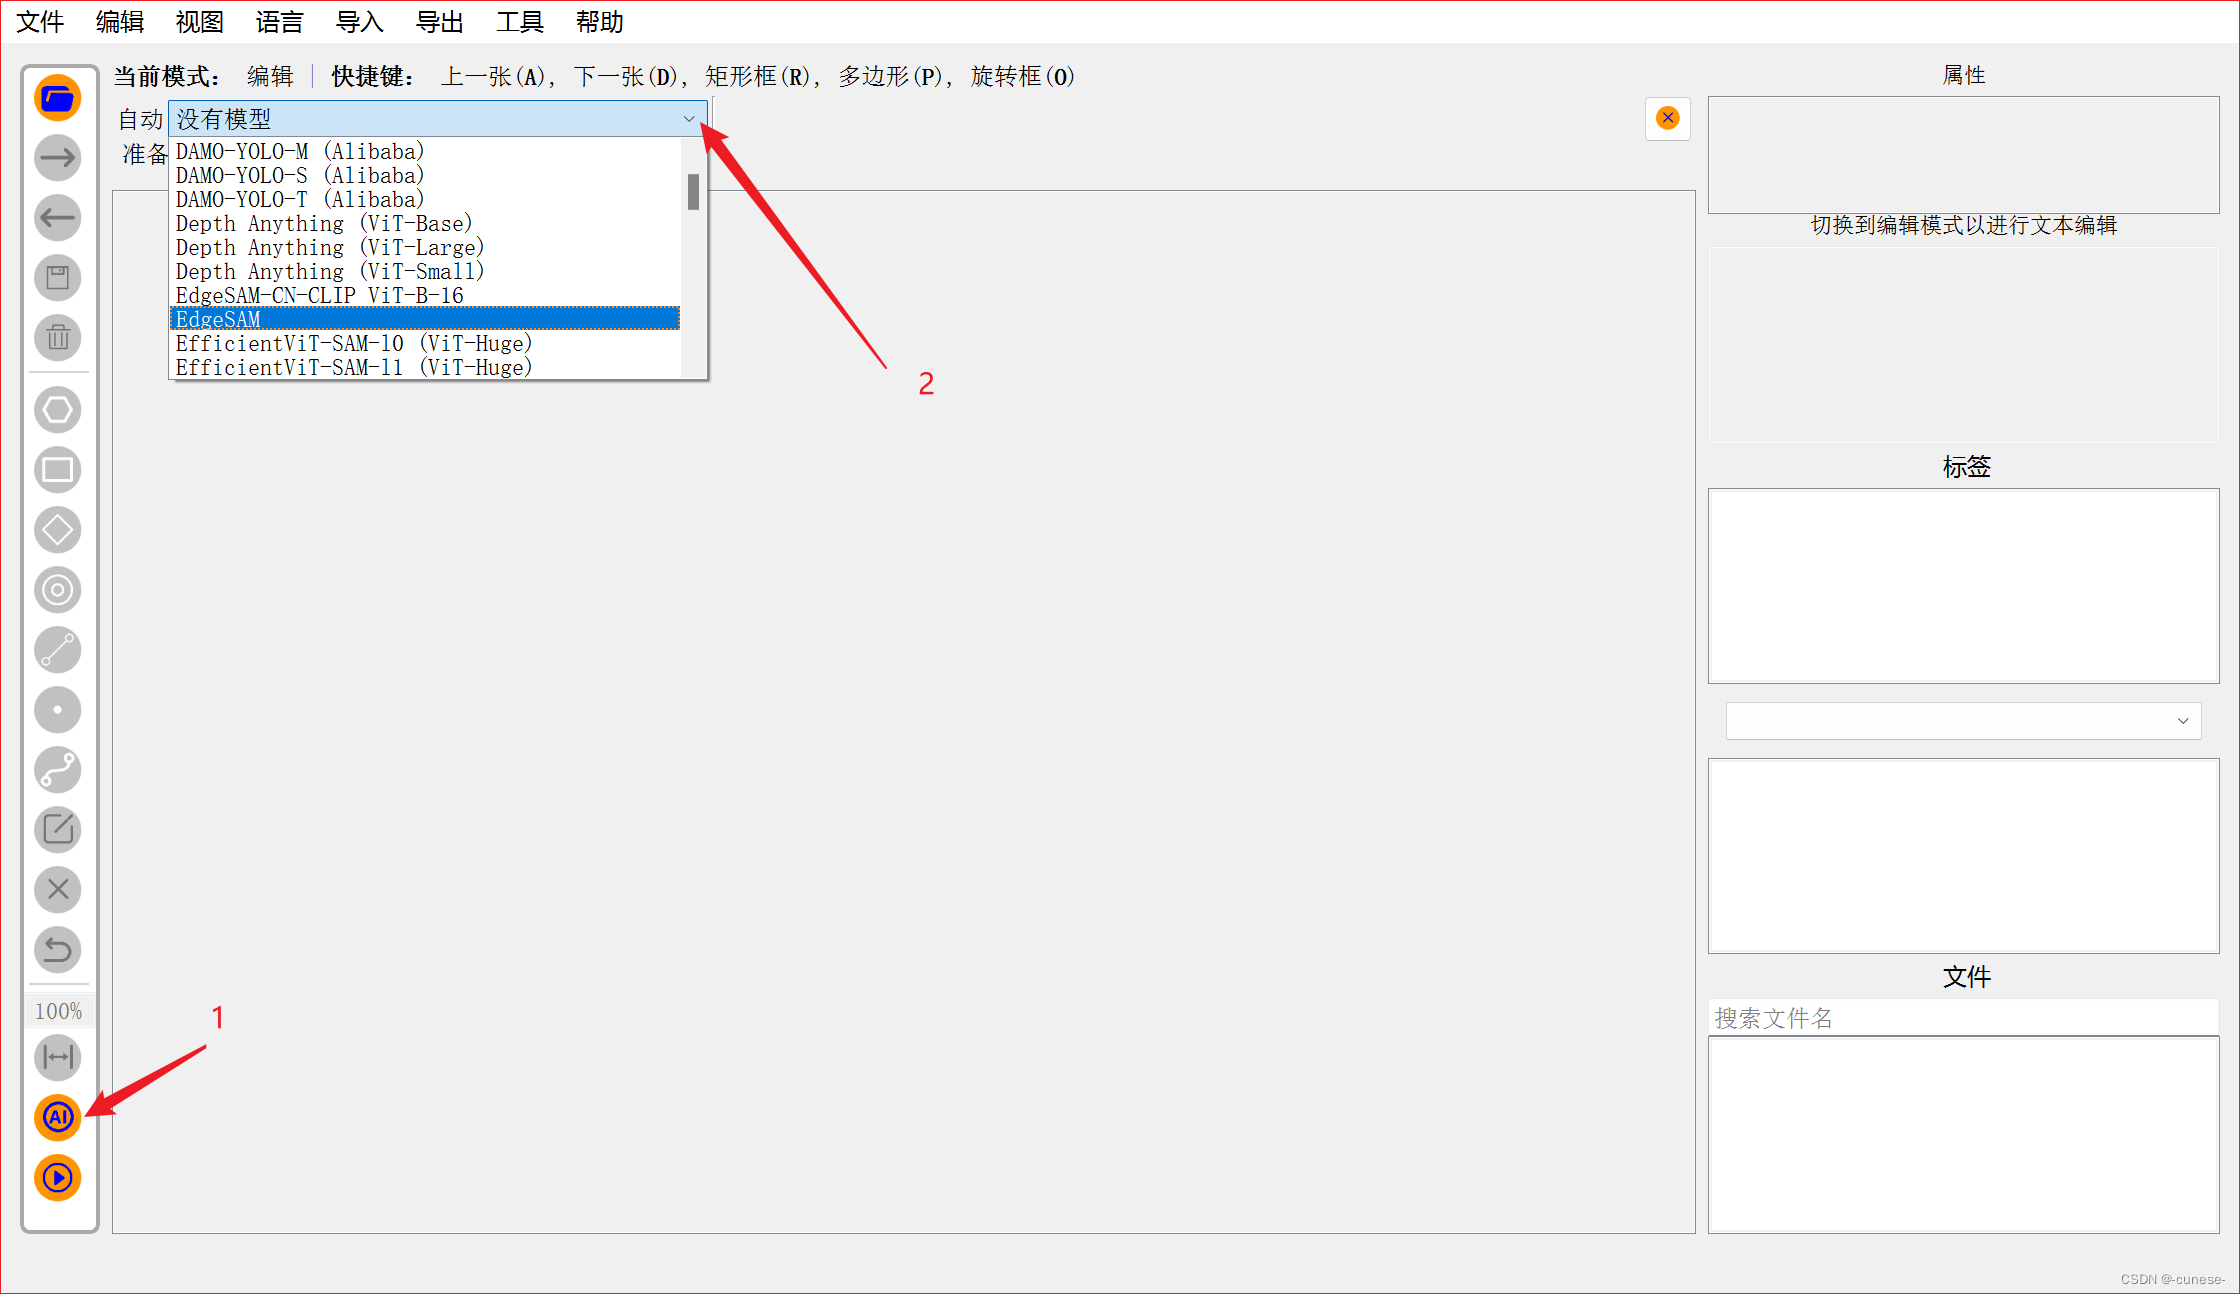
Task: Open an image folder from the toolbar
Action: [x=57, y=98]
